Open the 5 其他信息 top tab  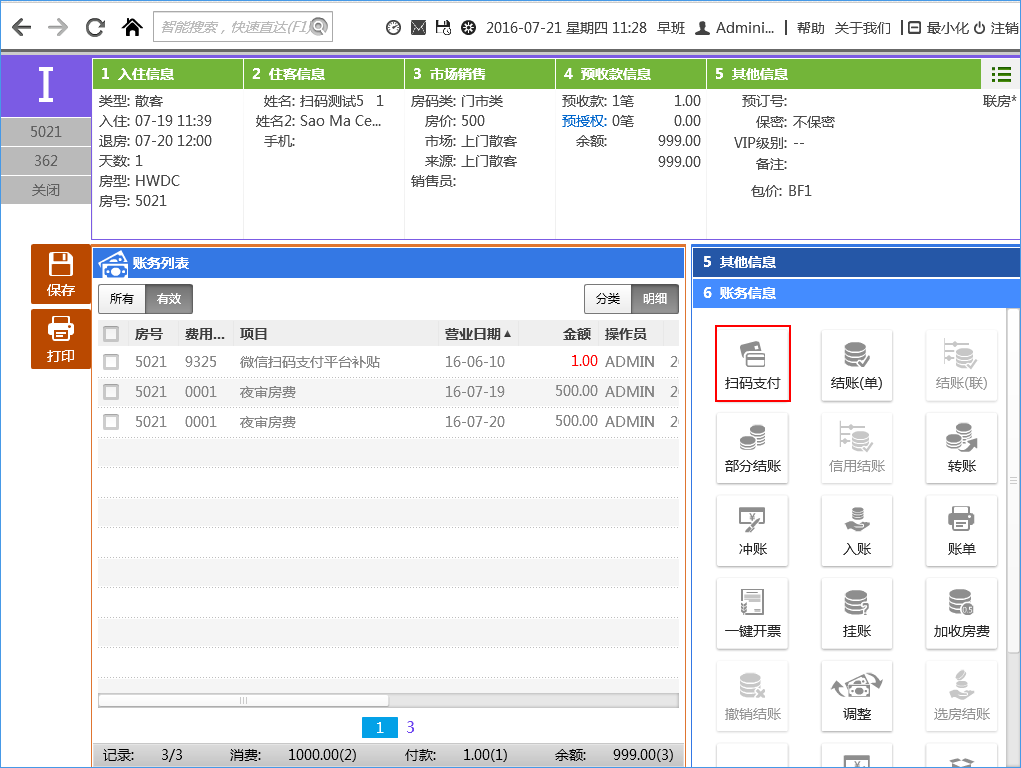pos(844,74)
